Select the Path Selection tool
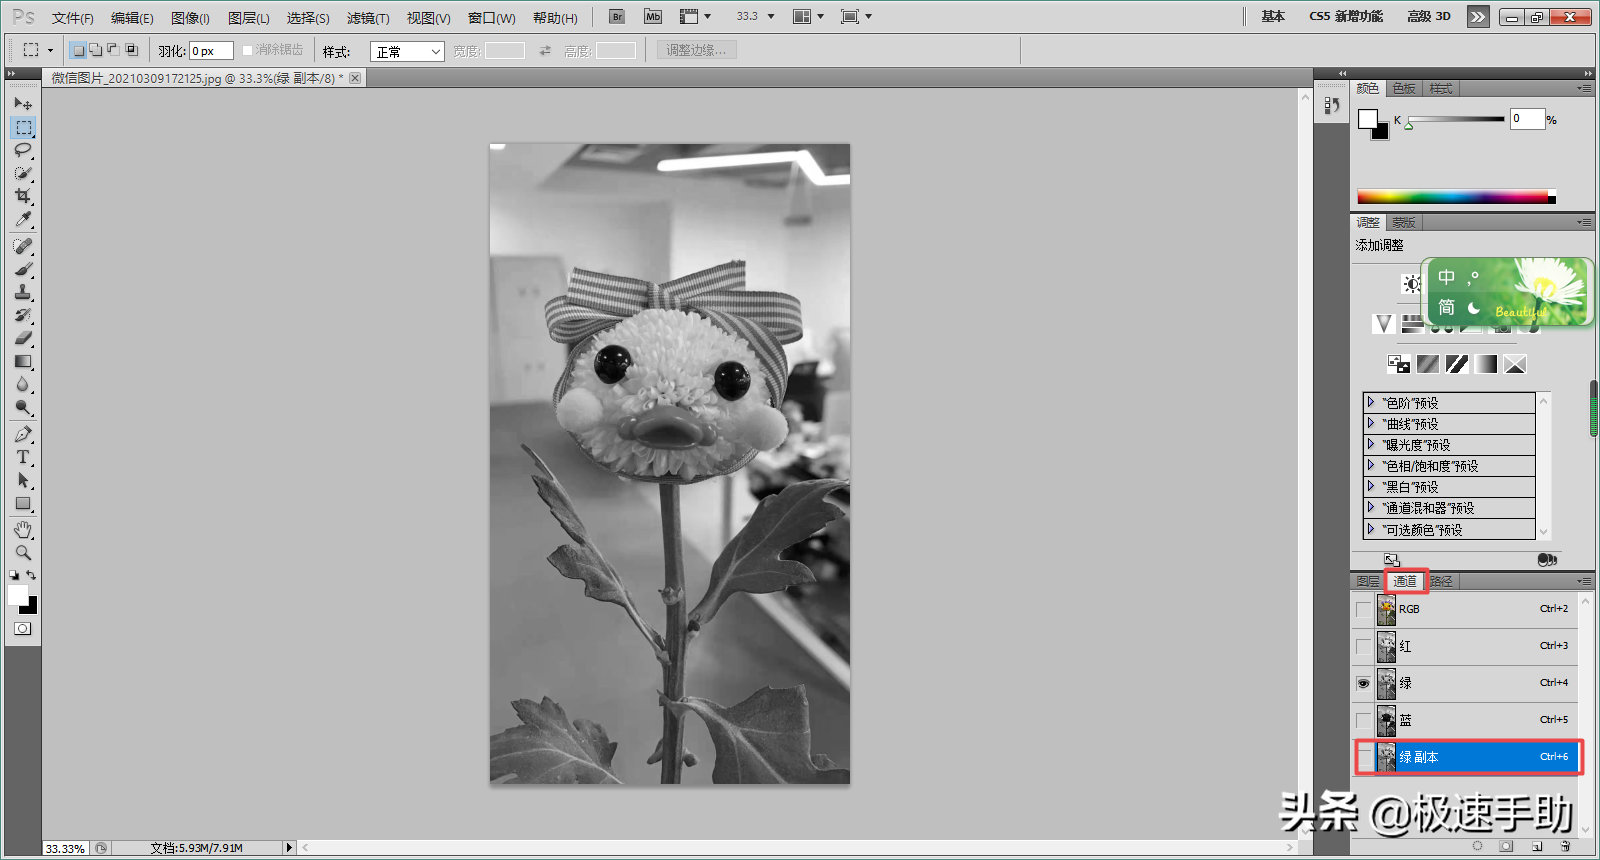 click(x=23, y=480)
